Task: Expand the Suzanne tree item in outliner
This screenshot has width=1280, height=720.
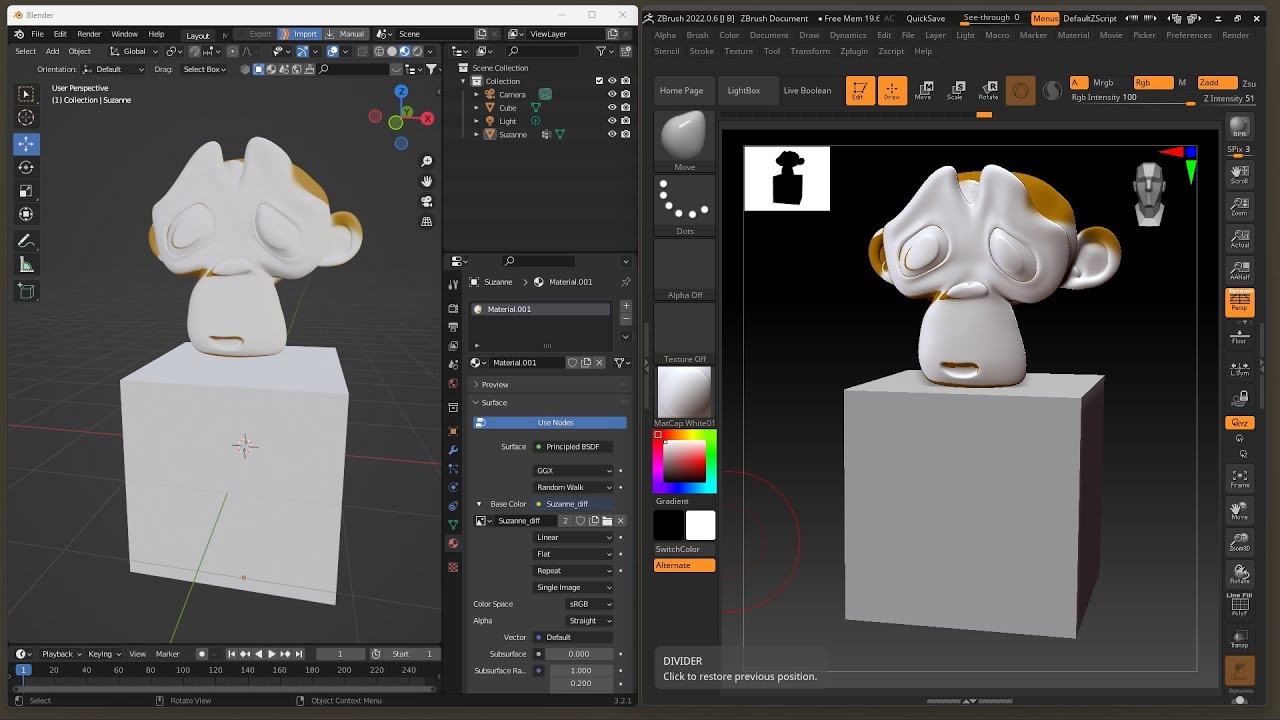Action: [x=477, y=134]
